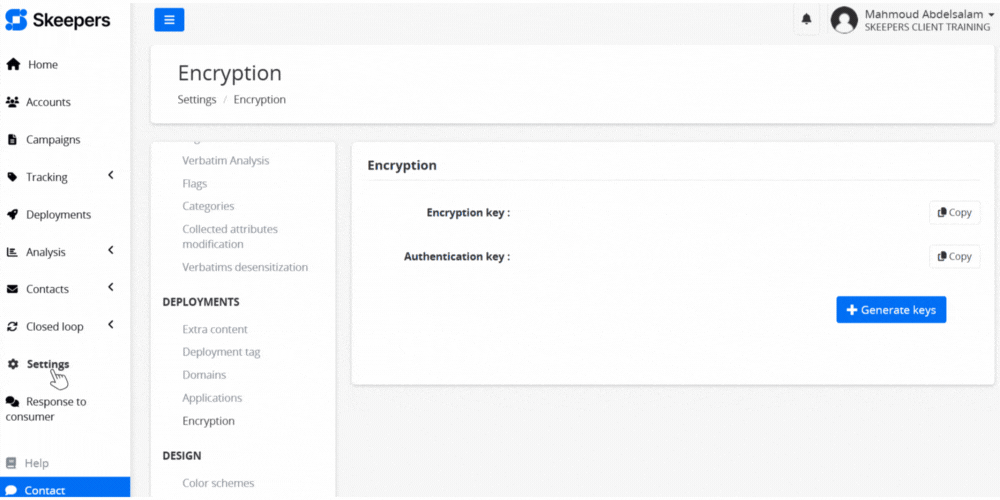Expand the Tracking submenu chevron
Screen dimensions: 1000x500
111,176
